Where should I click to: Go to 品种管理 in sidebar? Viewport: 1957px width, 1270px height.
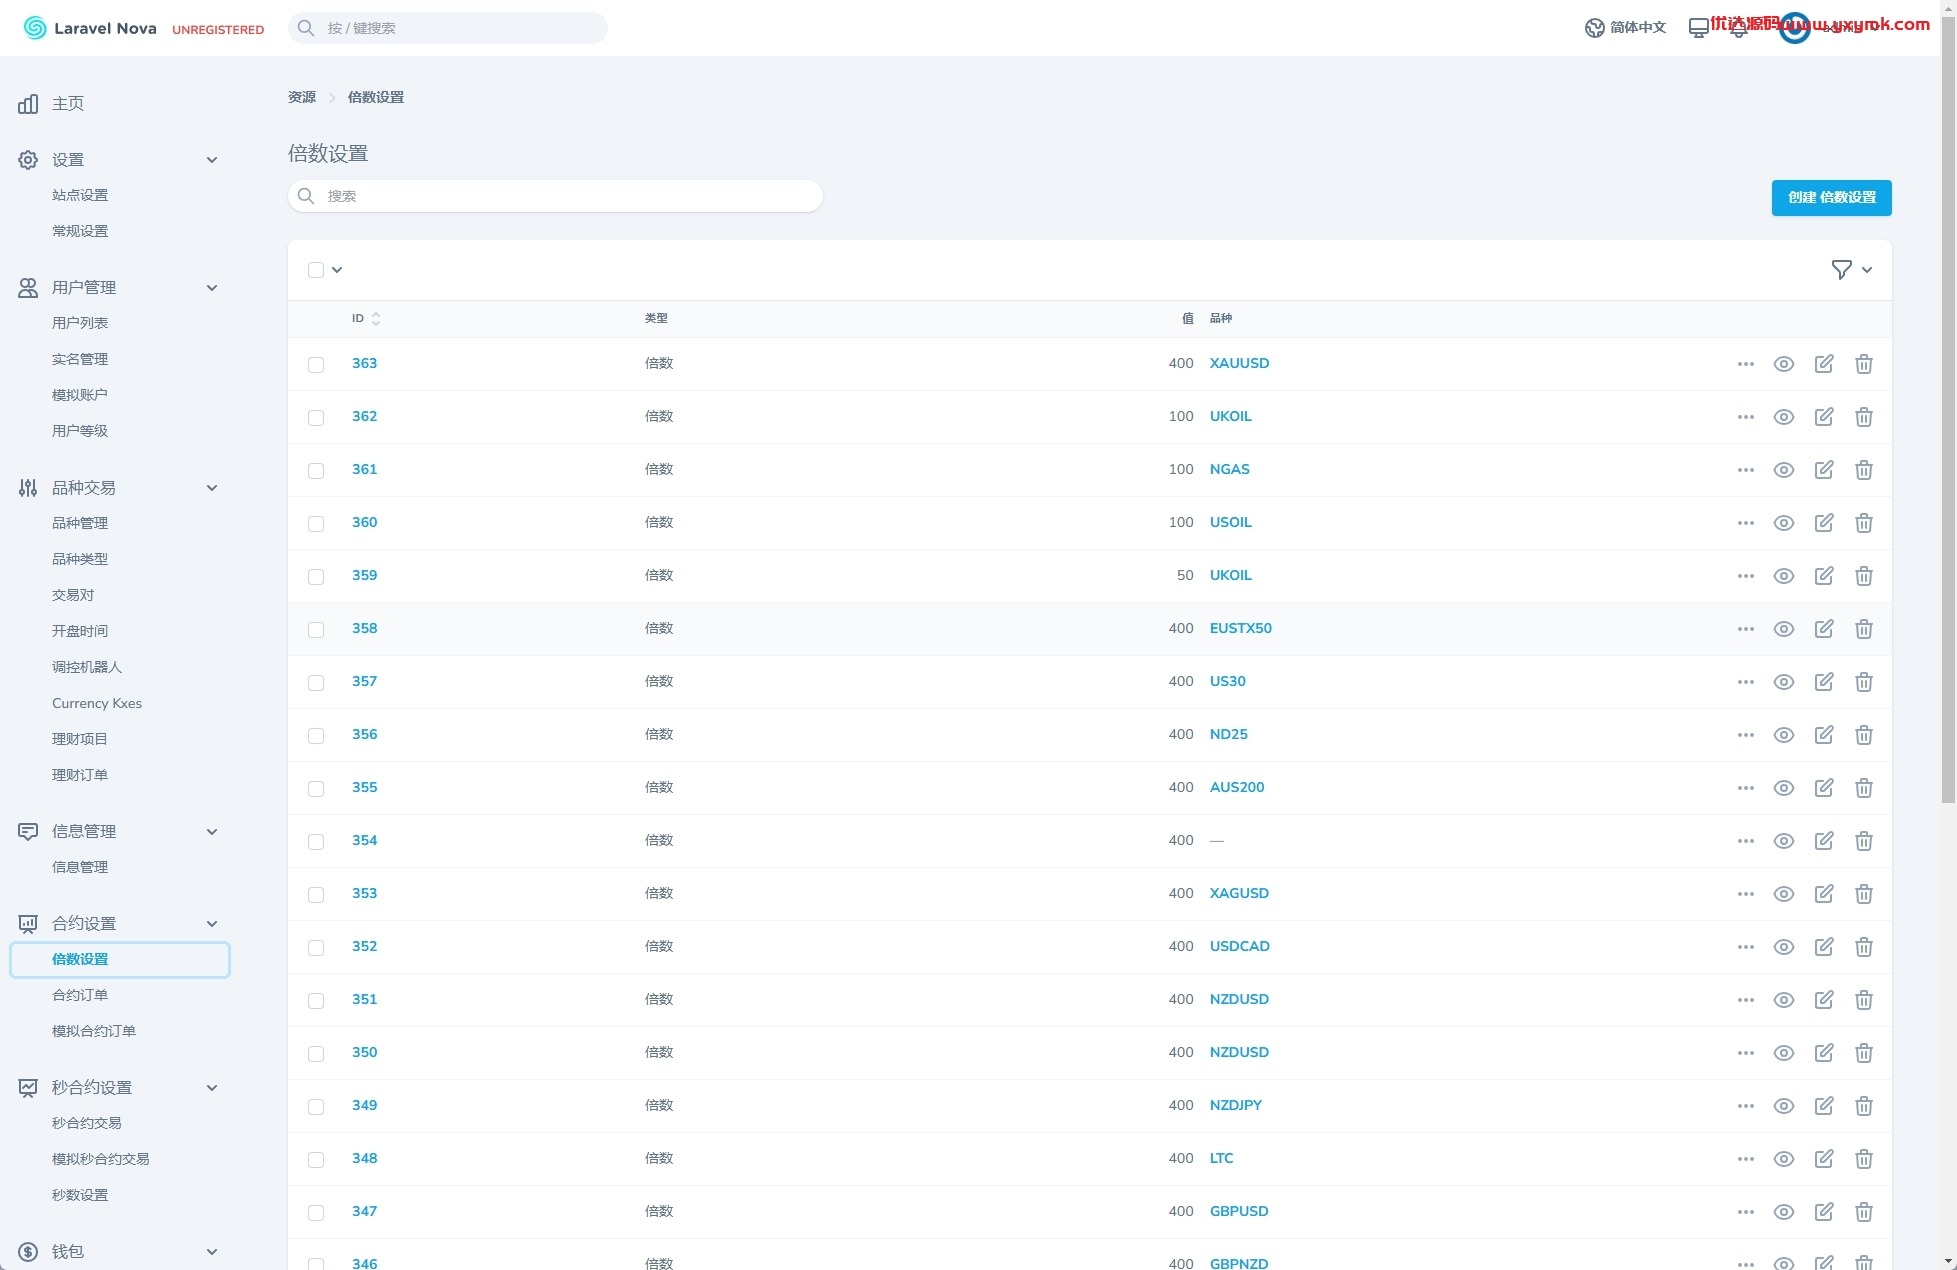[80, 523]
